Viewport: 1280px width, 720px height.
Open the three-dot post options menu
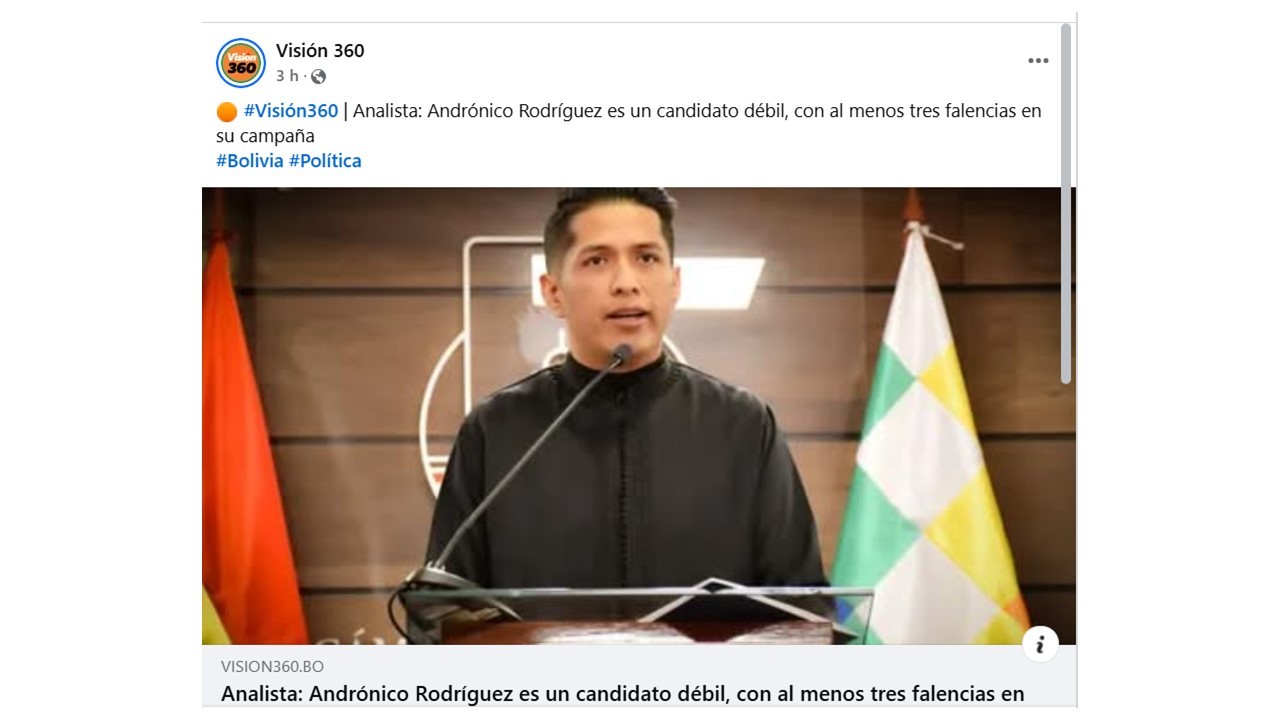[x=1038, y=61]
